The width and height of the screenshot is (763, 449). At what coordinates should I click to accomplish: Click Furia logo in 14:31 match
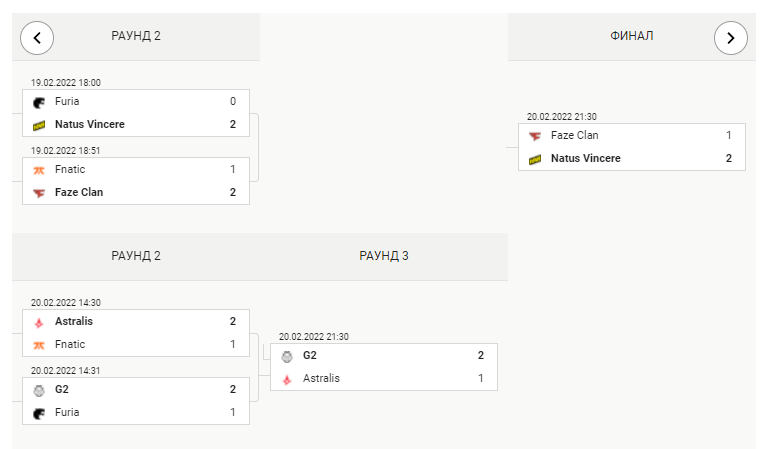(x=39, y=413)
